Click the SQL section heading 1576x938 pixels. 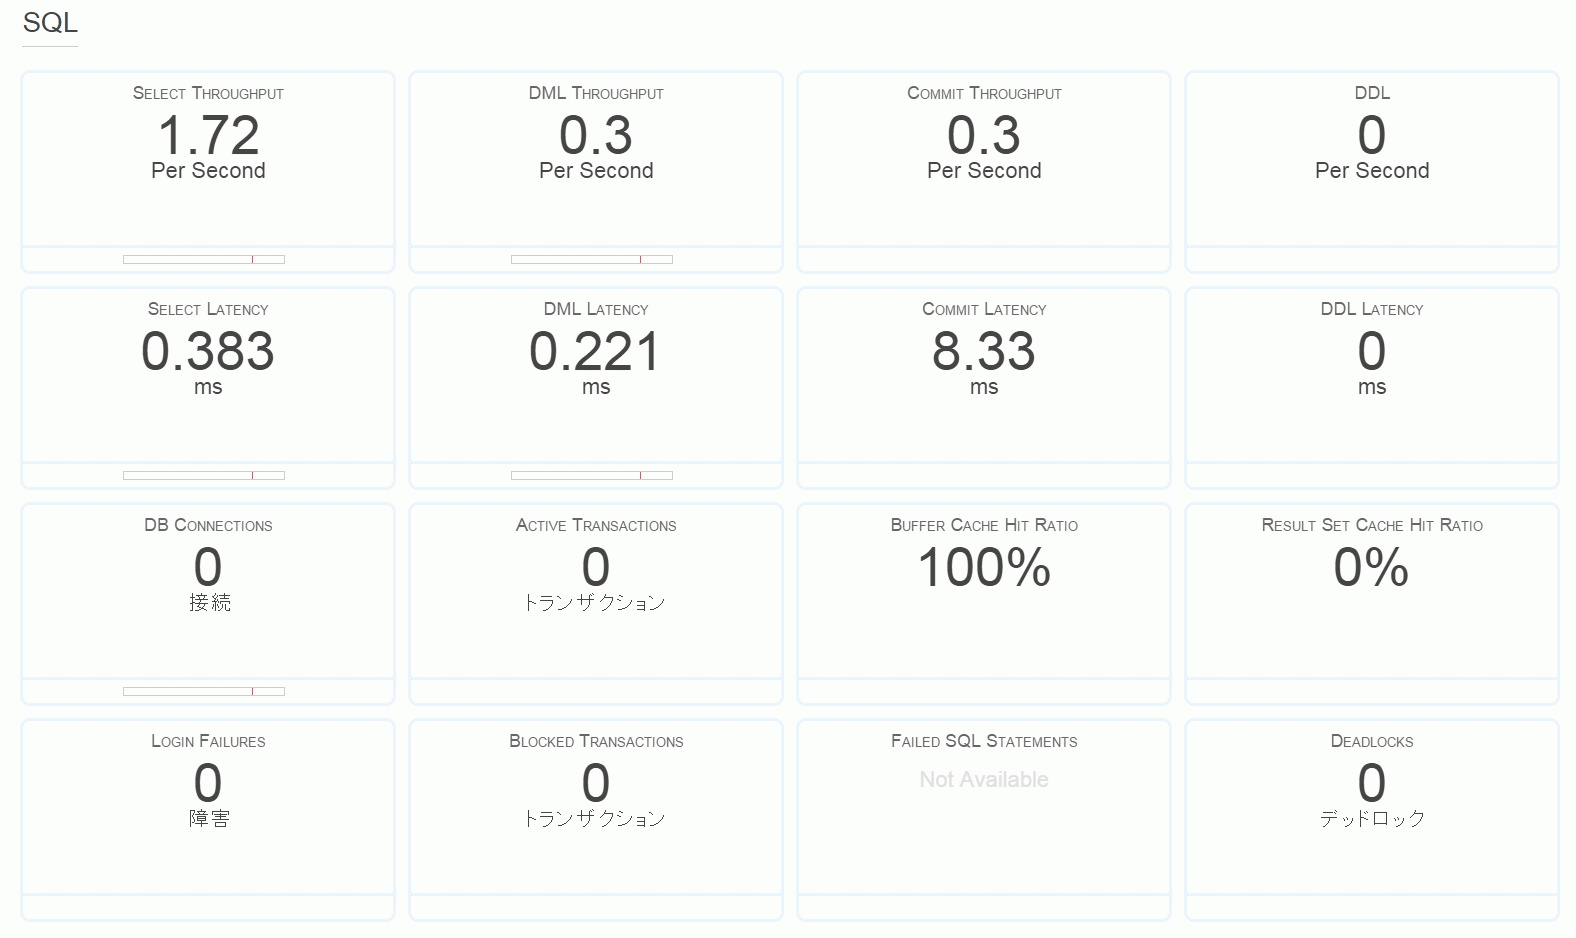pyautogui.click(x=50, y=23)
